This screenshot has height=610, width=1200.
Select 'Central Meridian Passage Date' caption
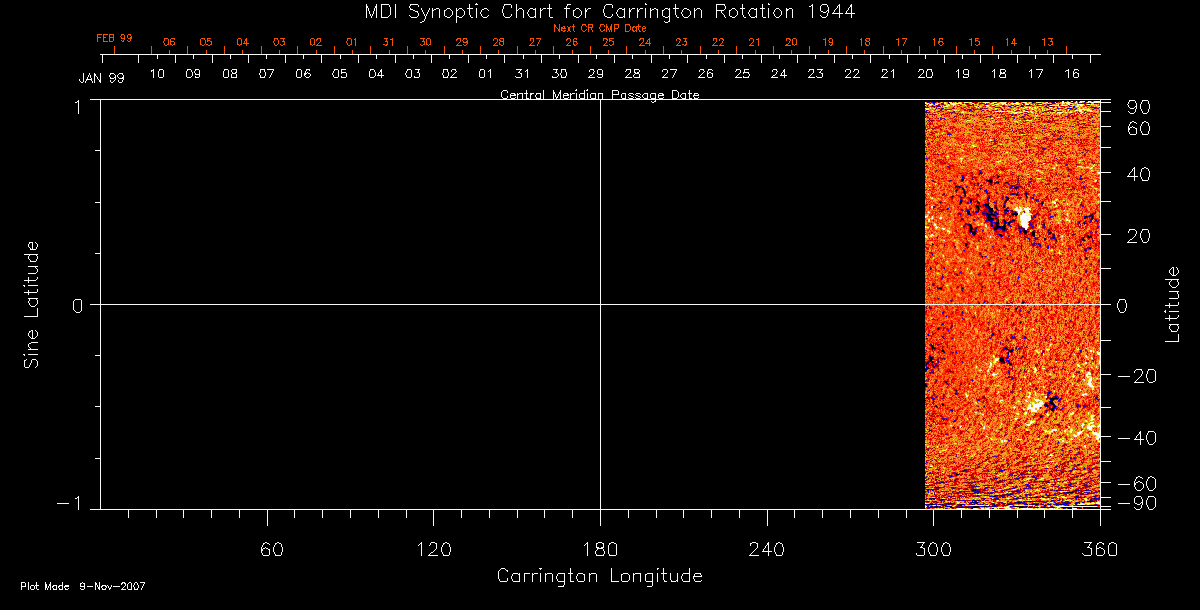point(599,95)
